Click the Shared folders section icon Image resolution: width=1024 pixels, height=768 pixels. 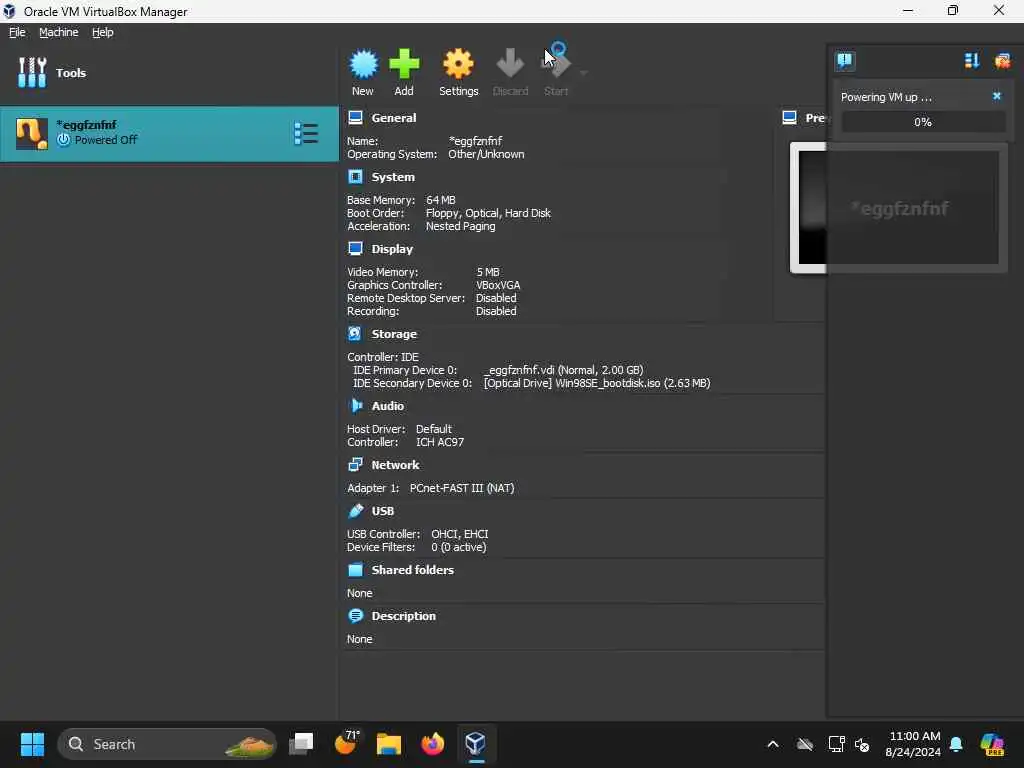355,569
